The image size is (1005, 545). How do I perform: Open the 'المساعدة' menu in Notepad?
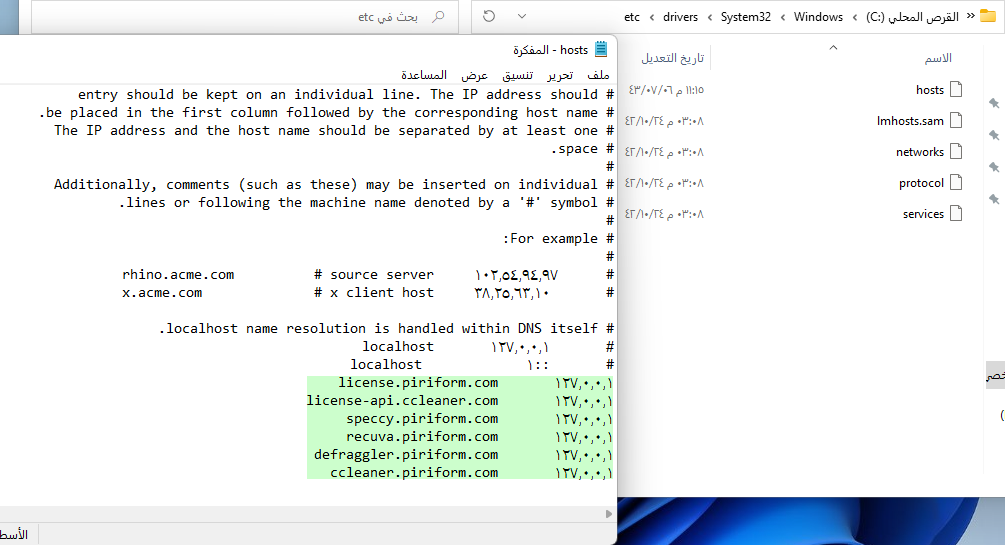(424, 76)
